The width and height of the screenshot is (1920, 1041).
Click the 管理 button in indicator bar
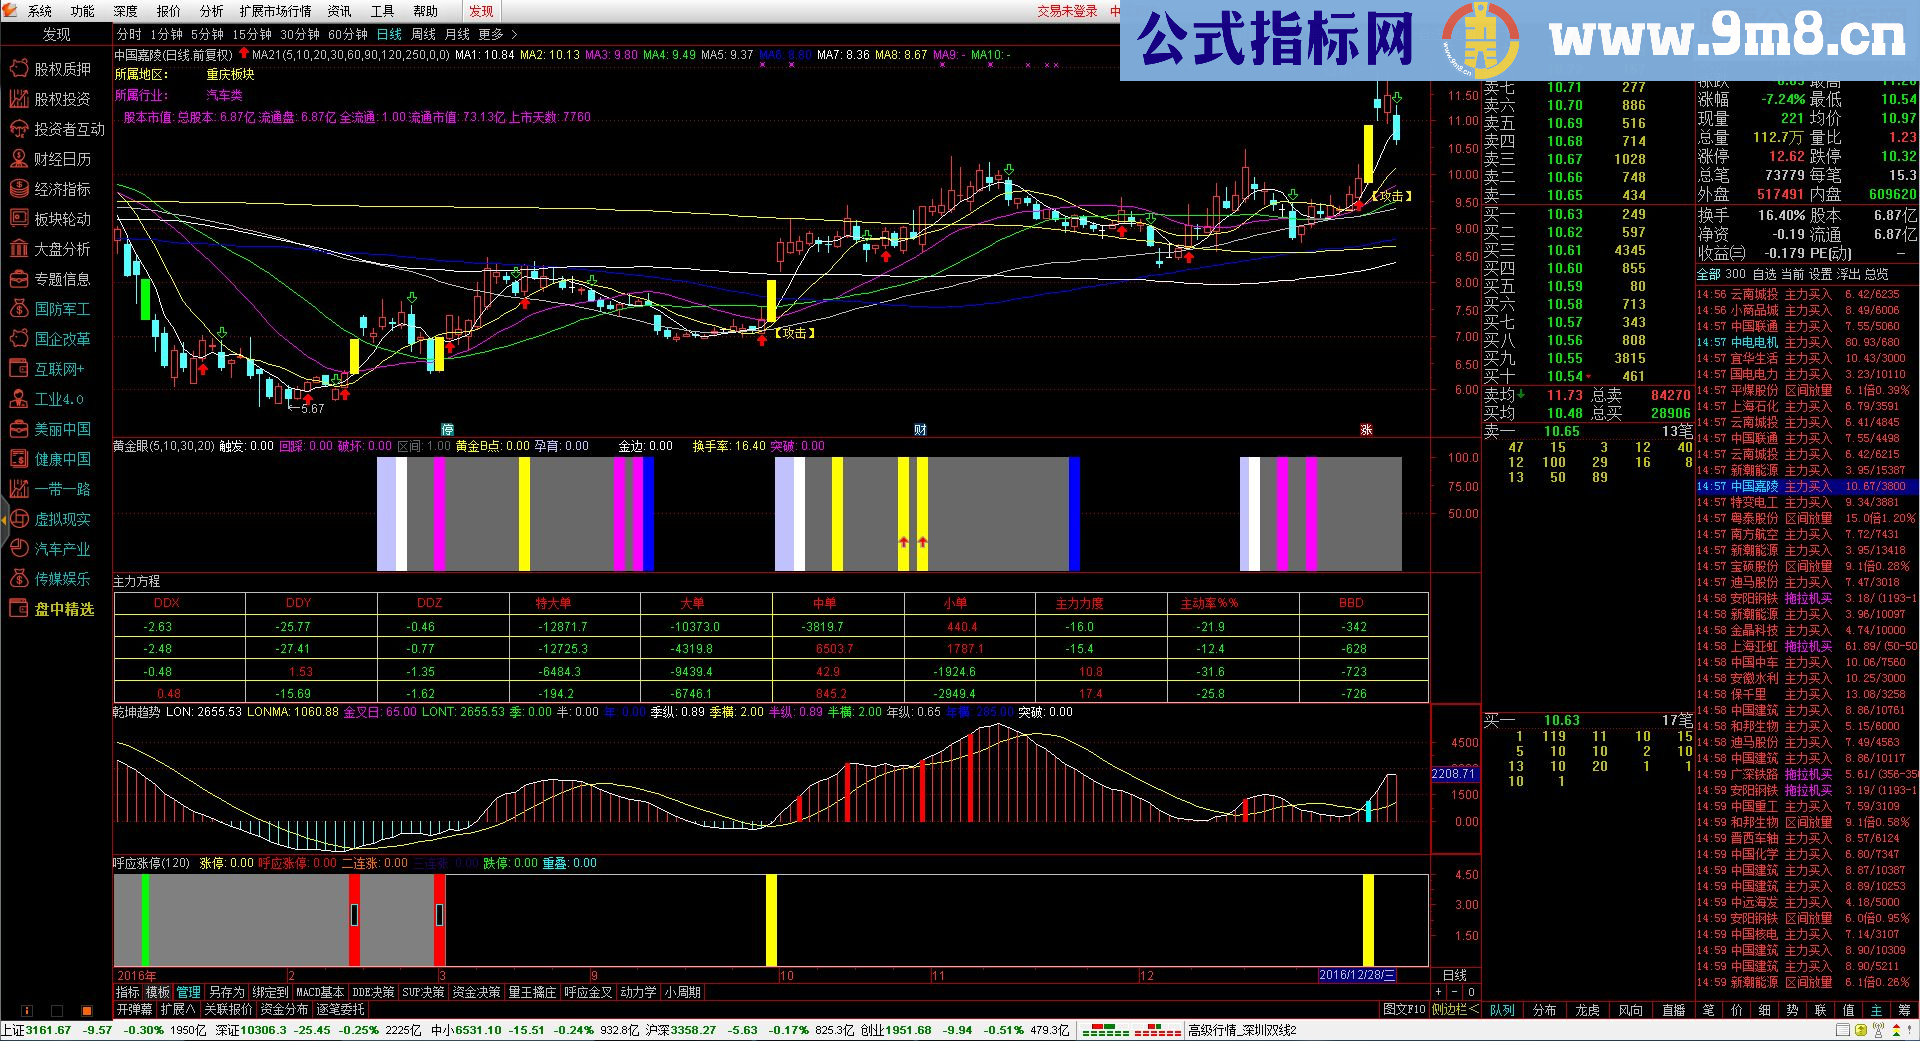click(188, 992)
